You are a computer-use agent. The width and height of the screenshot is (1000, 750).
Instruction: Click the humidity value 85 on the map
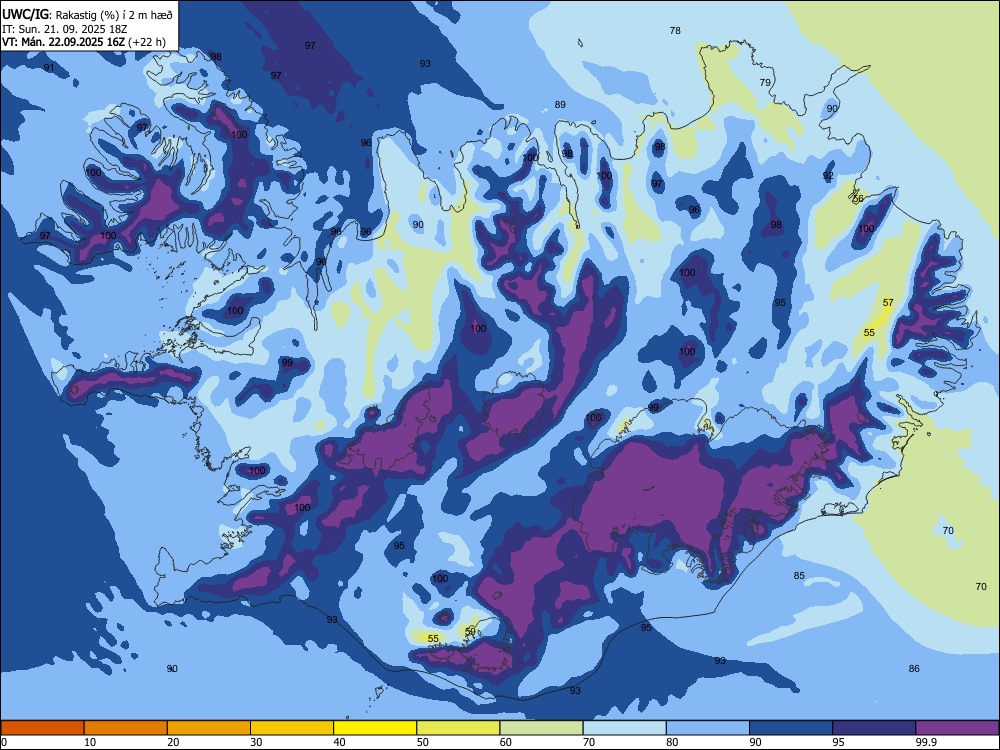coord(799,575)
